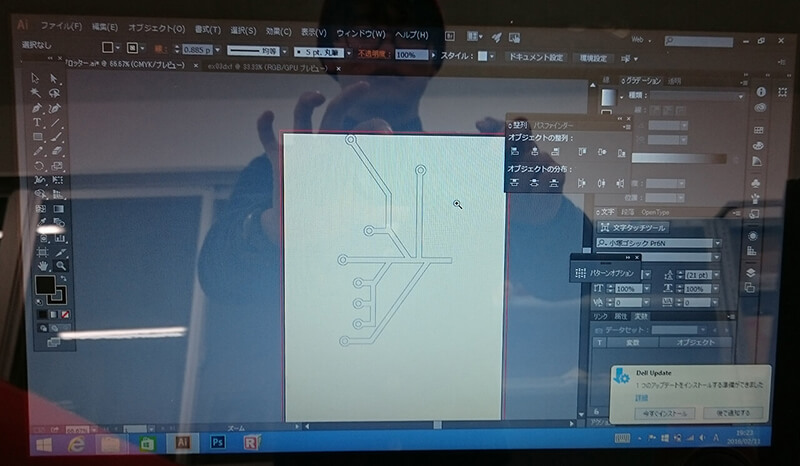
Task: Open the Web workspace switcher
Action: (641, 39)
